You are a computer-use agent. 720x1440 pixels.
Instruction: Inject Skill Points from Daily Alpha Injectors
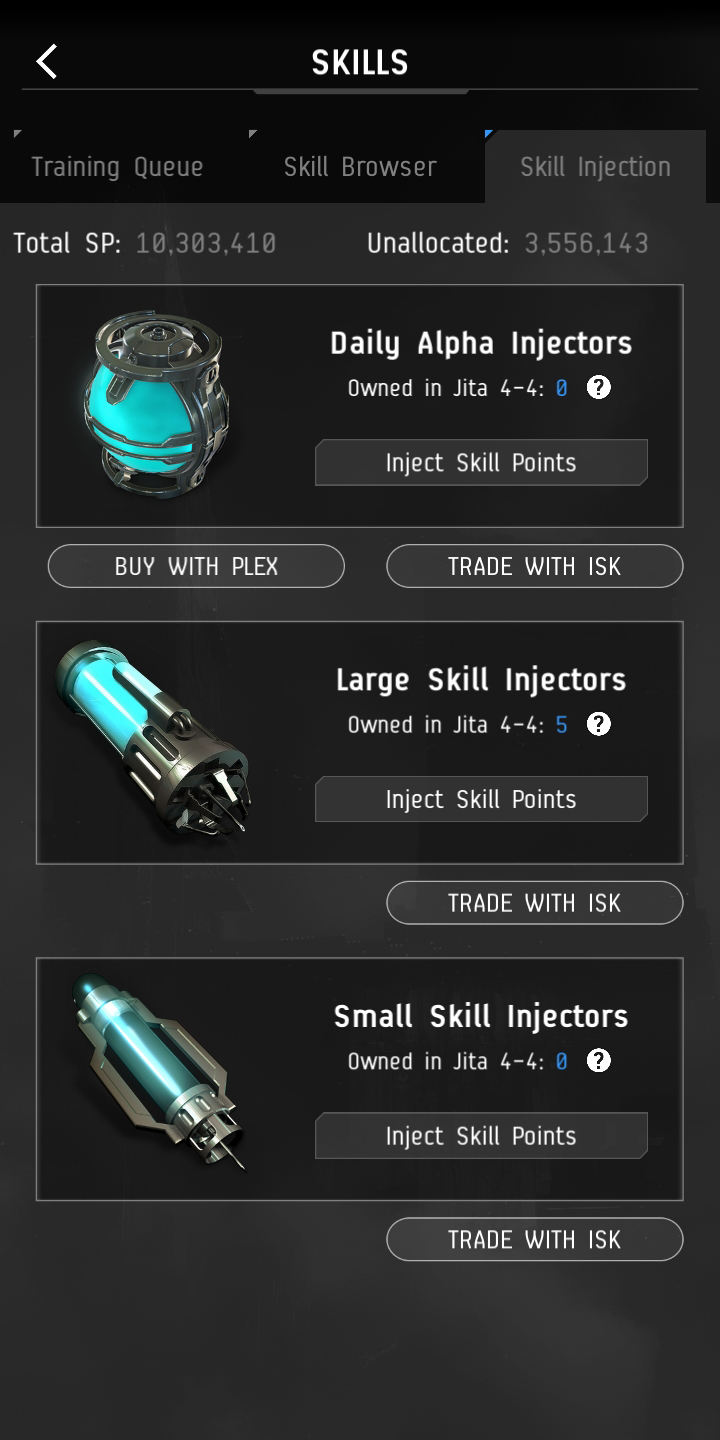481,463
